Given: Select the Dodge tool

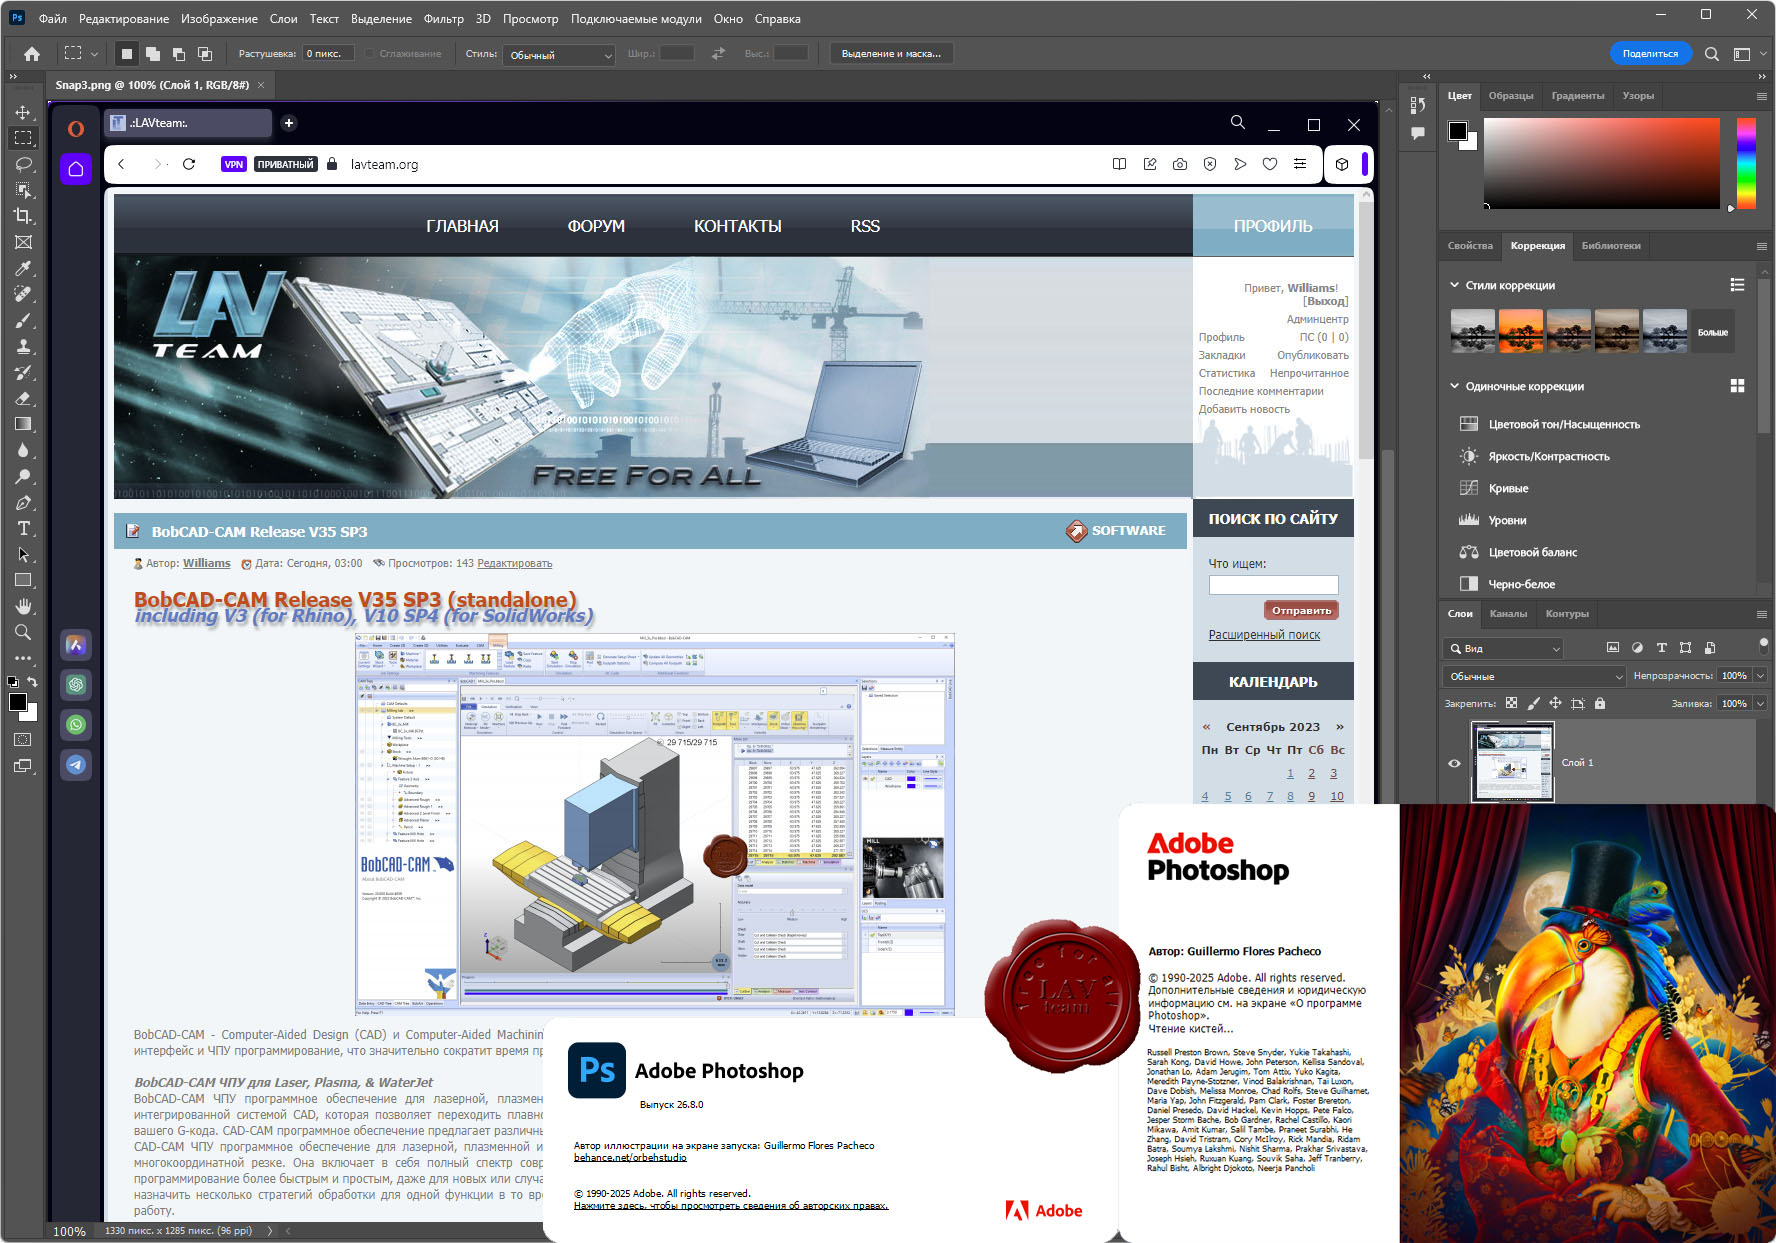Looking at the screenshot, I should point(23,476).
